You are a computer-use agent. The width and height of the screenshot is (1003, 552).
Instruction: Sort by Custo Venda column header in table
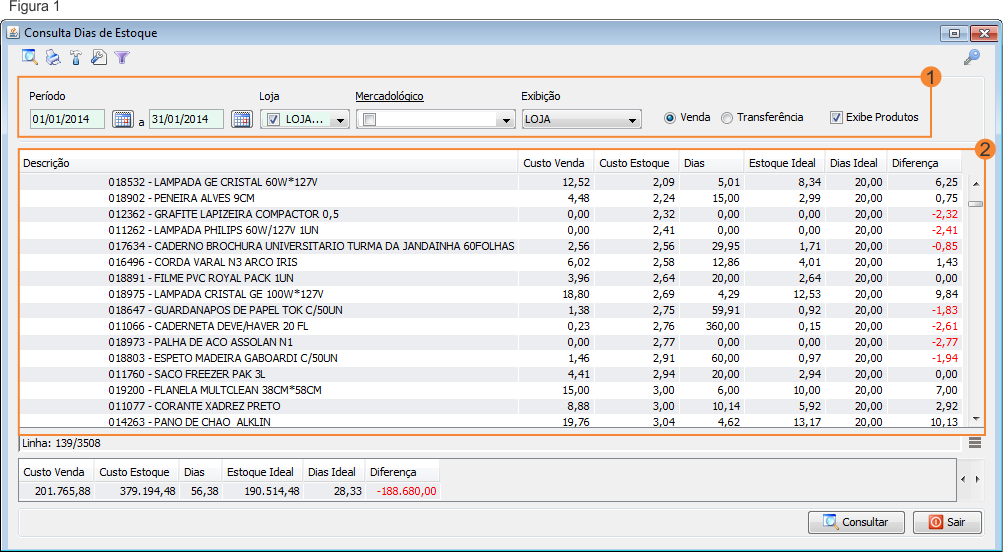coord(556,163)
